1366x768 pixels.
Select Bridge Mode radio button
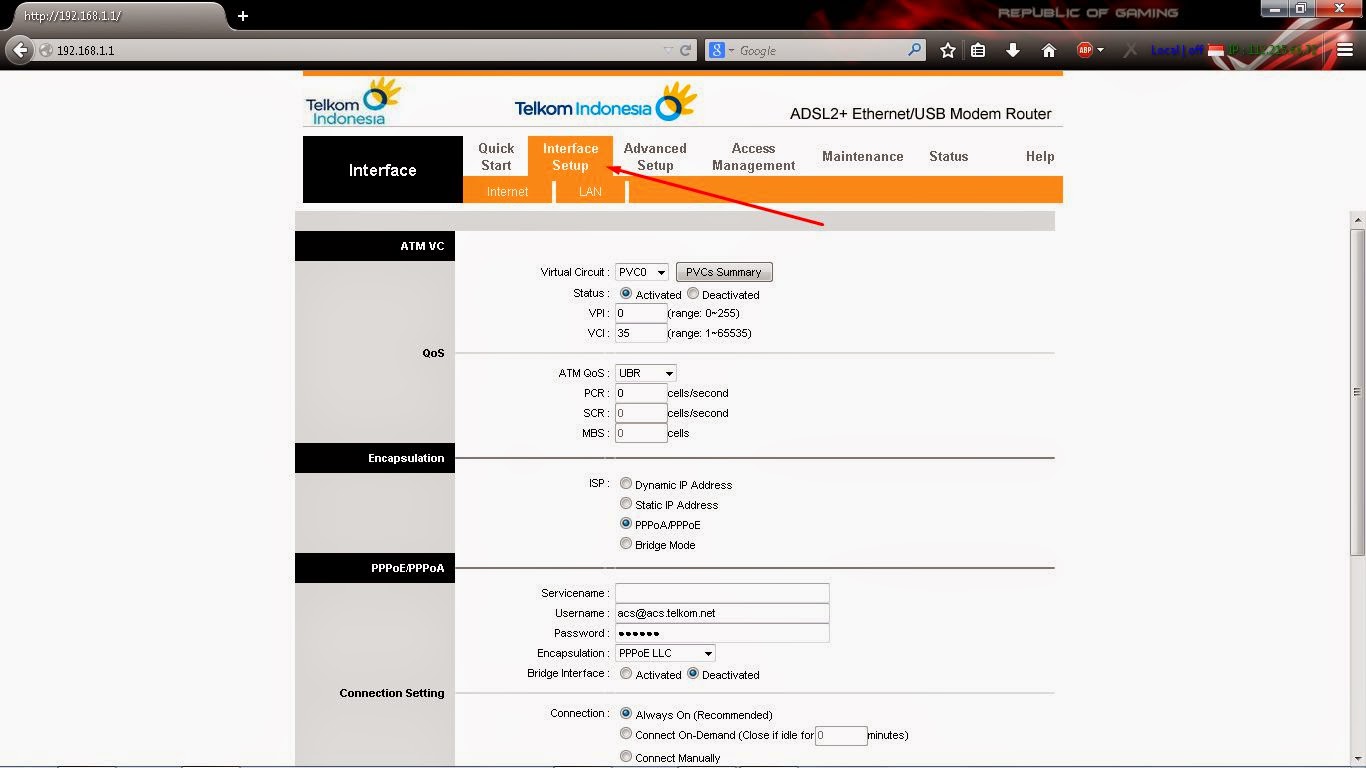626,544
